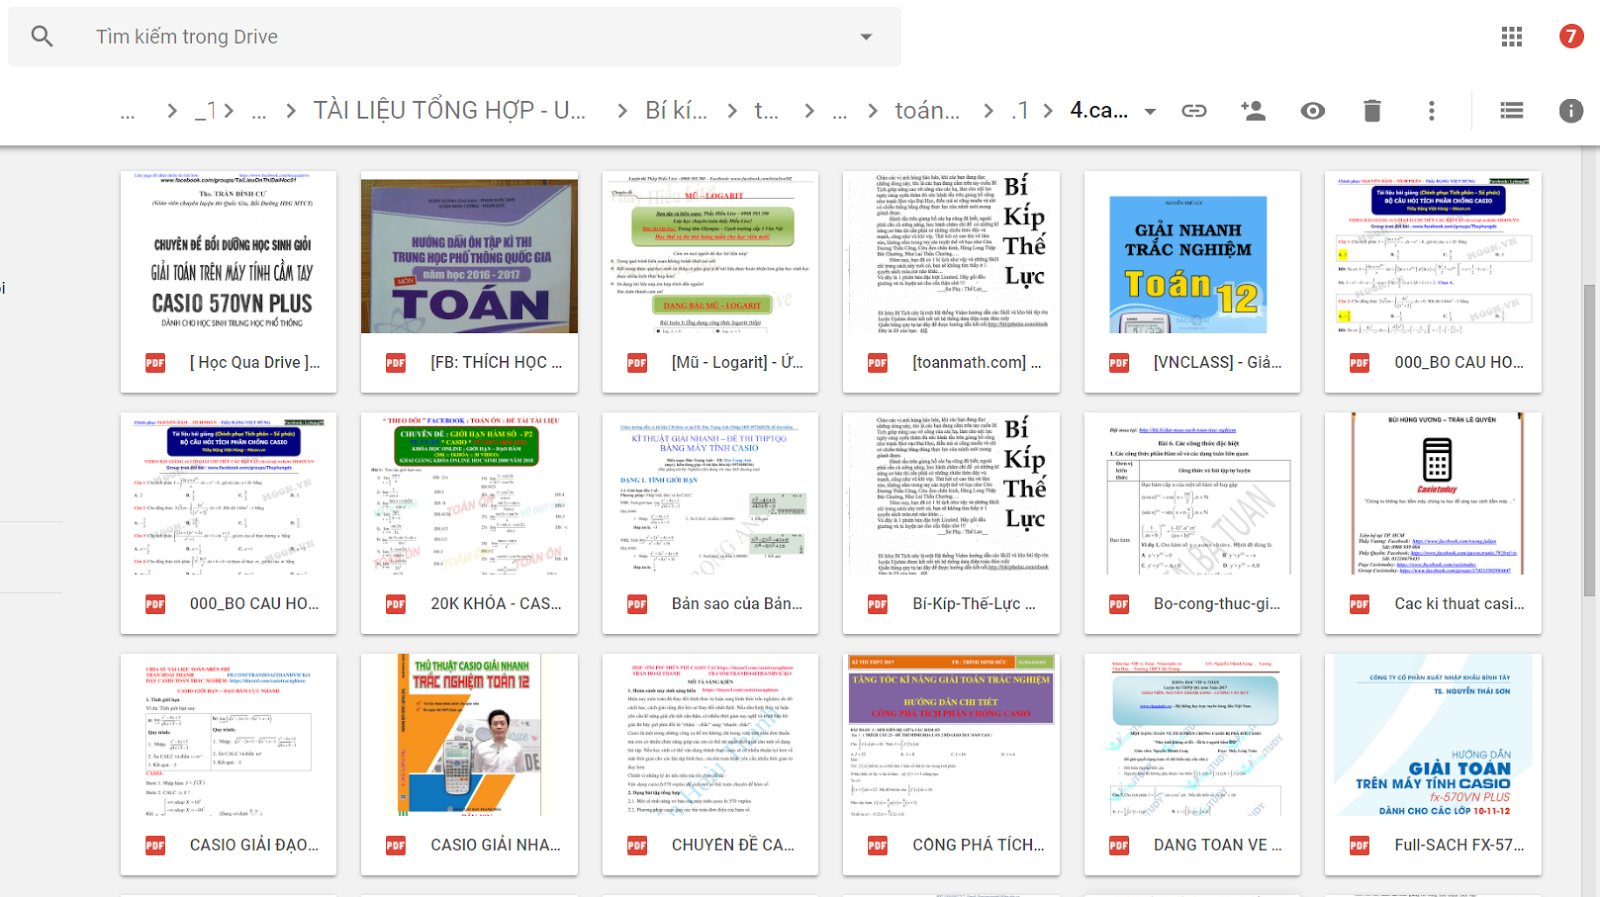
Task: Click the add people share icon
Action: [1253, 111]
